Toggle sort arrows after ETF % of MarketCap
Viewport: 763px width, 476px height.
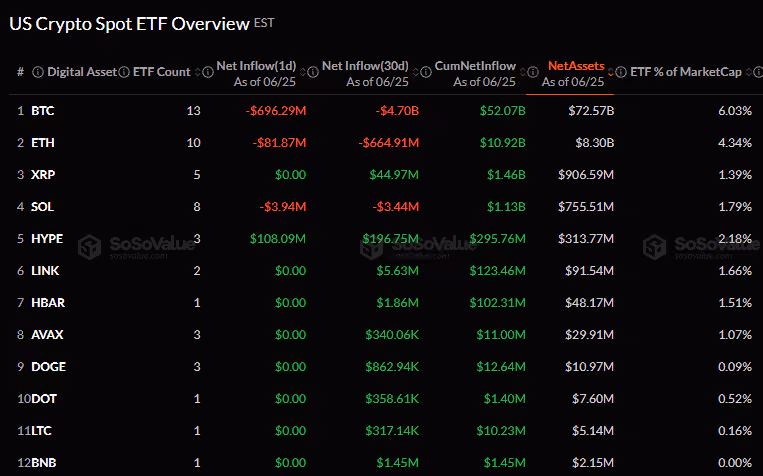point(749,72)
